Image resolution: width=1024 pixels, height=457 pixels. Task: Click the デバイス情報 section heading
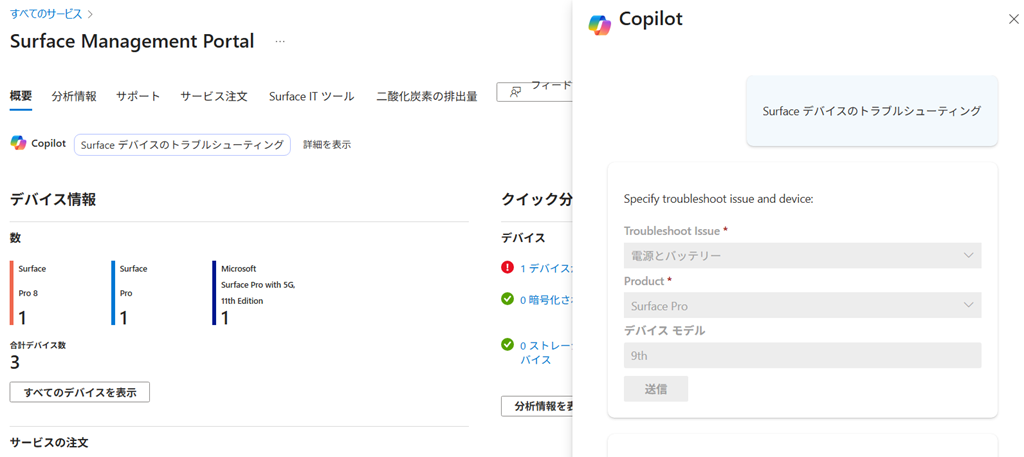[53, 200]
